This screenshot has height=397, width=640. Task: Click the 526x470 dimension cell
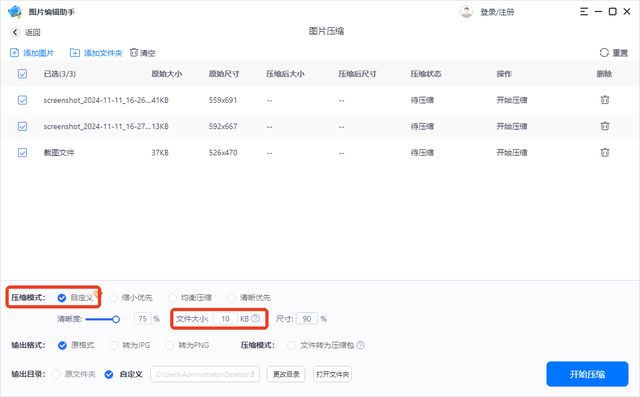(223, 153)
